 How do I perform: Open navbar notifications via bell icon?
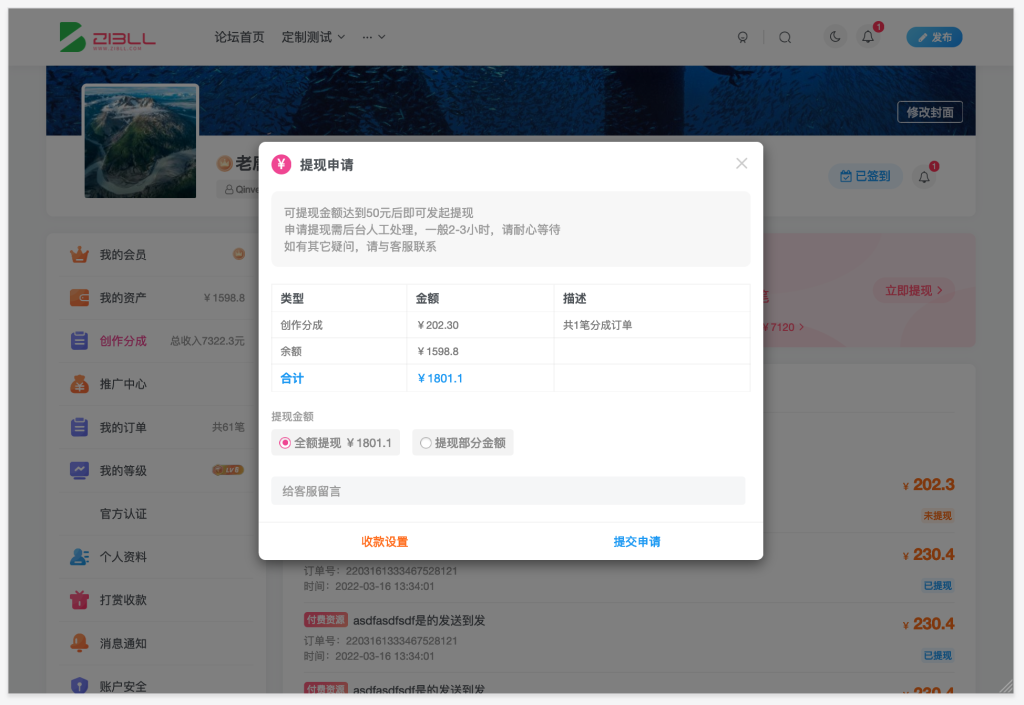(867, 37)
